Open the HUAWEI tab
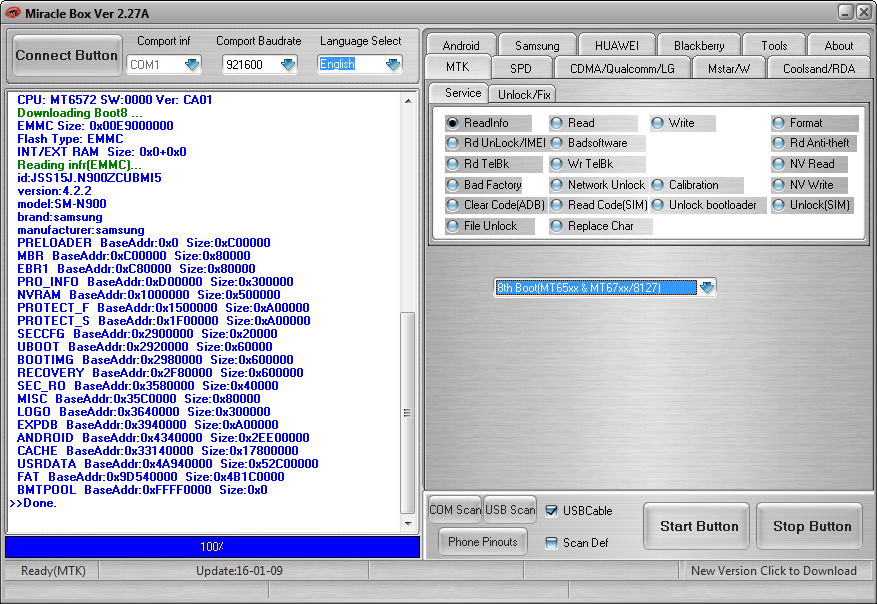877x604 pixels. [x=616, y=45]
